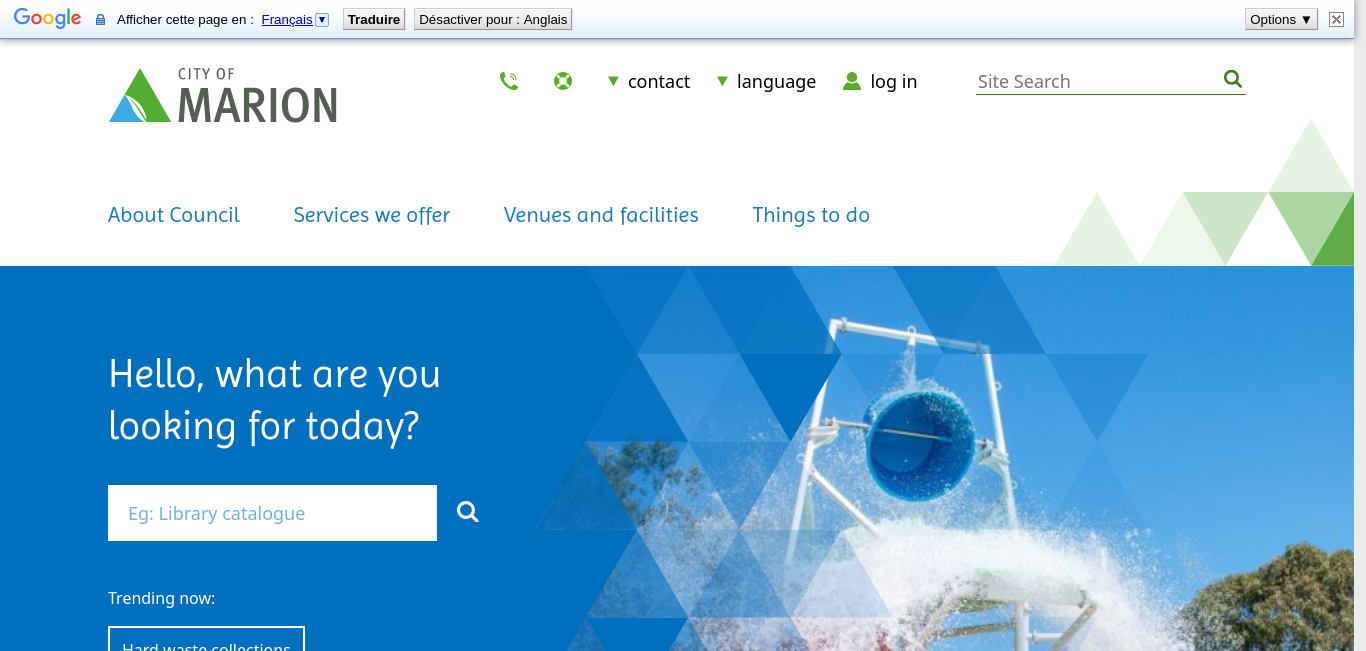Click Désactiver pour : Anglais button
Image resolution: width=1366 pixels, height=651 pixels.
click(x=493, y=19)
